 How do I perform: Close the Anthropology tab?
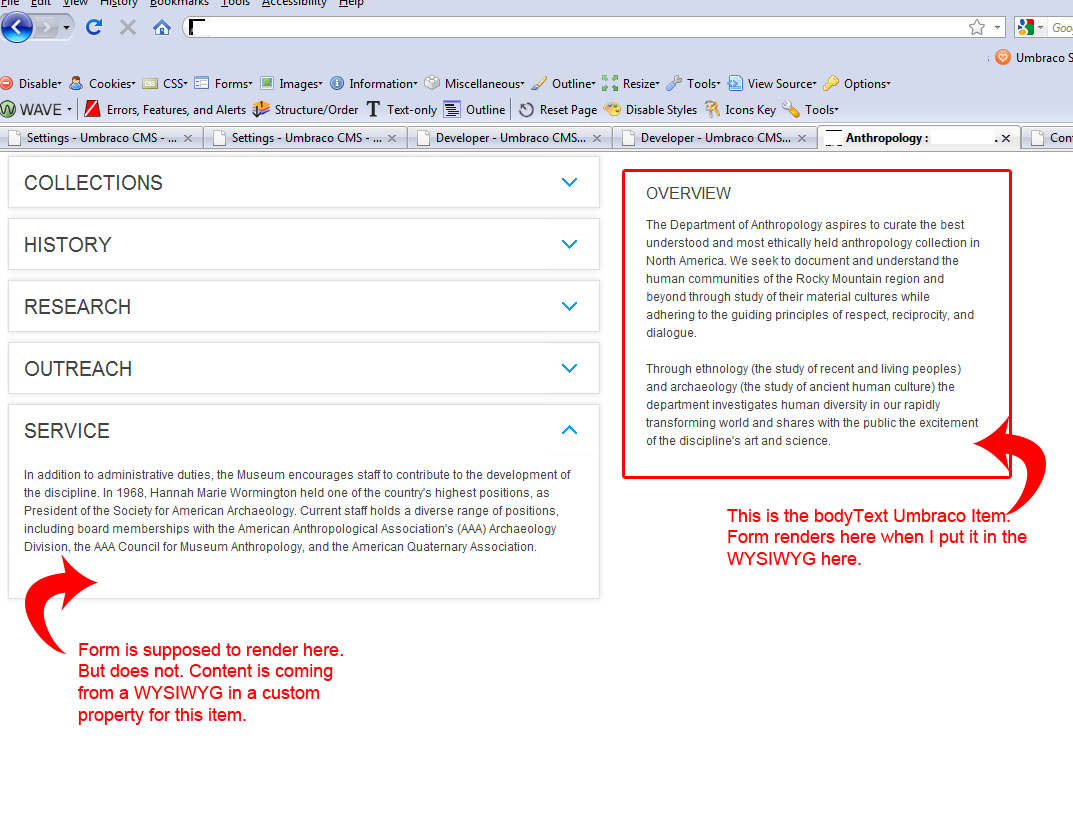(1005, 139)
